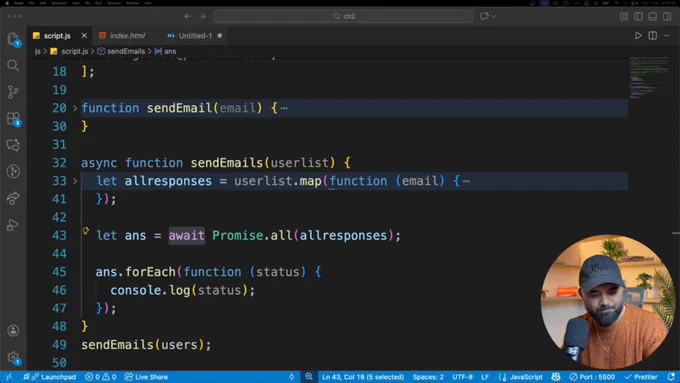Click the Copilot status icon in status bar
This screenshot has height=383, width=680.
[x=556, y=376]
